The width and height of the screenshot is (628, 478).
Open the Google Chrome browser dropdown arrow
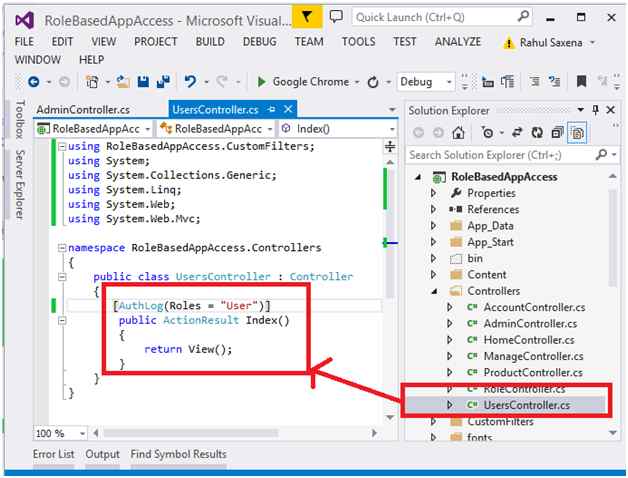point(357,83)
